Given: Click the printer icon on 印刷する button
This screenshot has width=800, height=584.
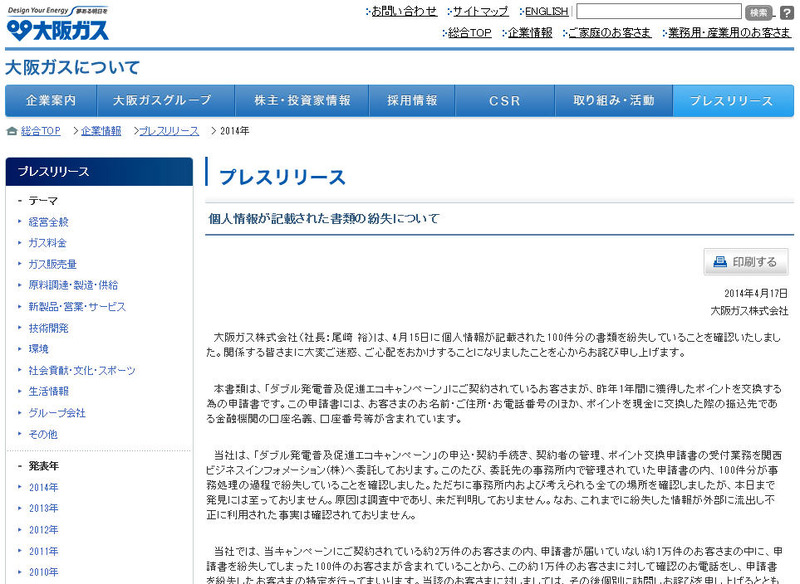Looking at the screenshot, I should (x=719, y=262).
